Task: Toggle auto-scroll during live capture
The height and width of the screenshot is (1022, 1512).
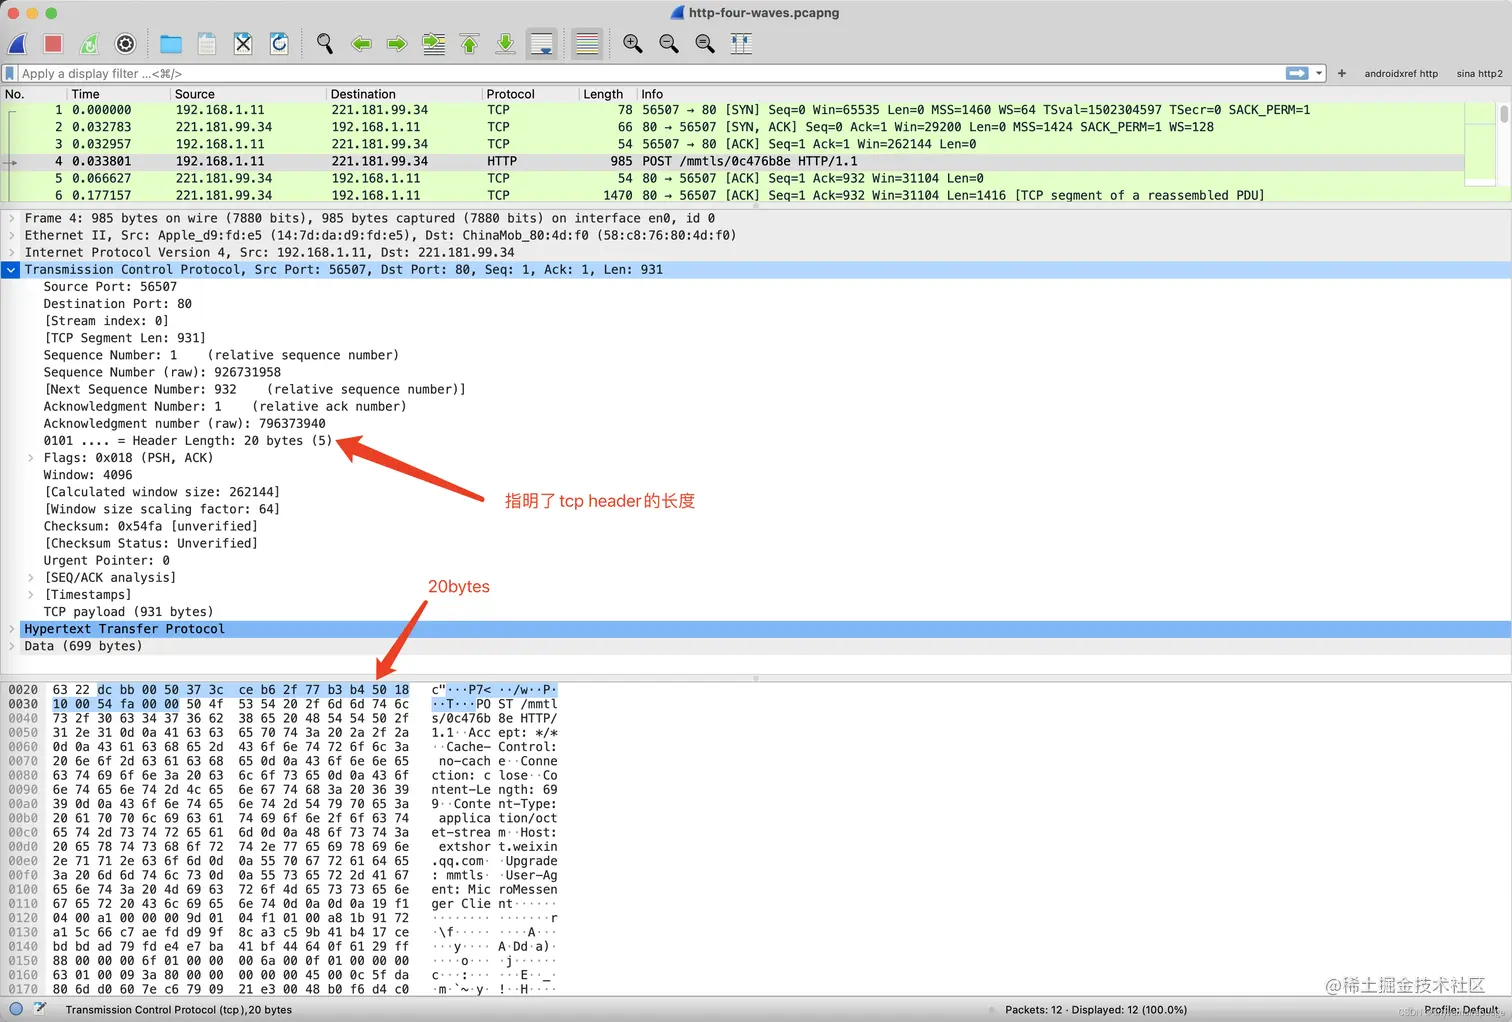Action: [x=541, y=44]
